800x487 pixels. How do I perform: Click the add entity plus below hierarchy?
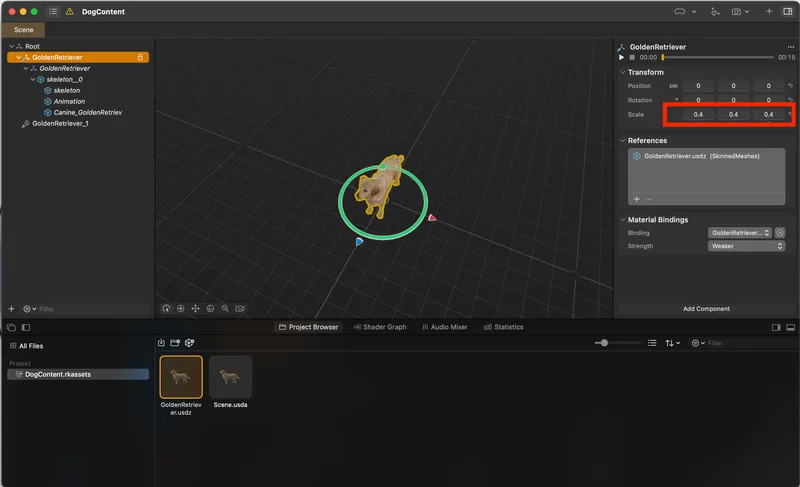(11, 309)
